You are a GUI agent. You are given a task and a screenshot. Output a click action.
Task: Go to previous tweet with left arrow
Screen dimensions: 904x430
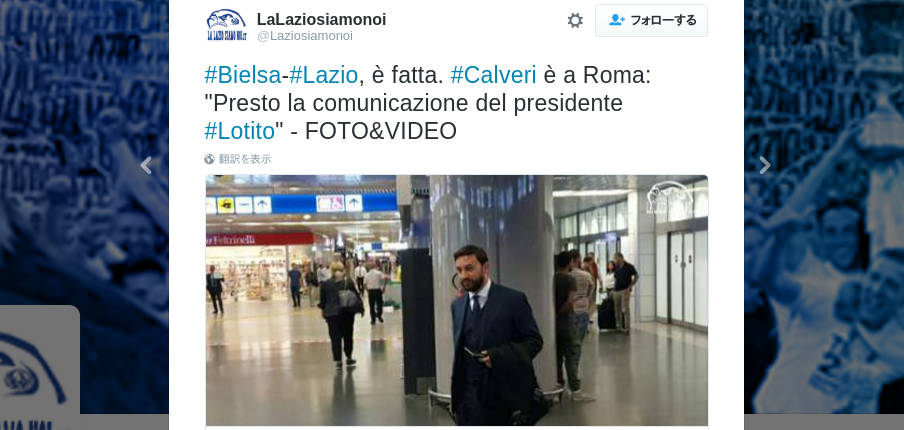[146, 165]
